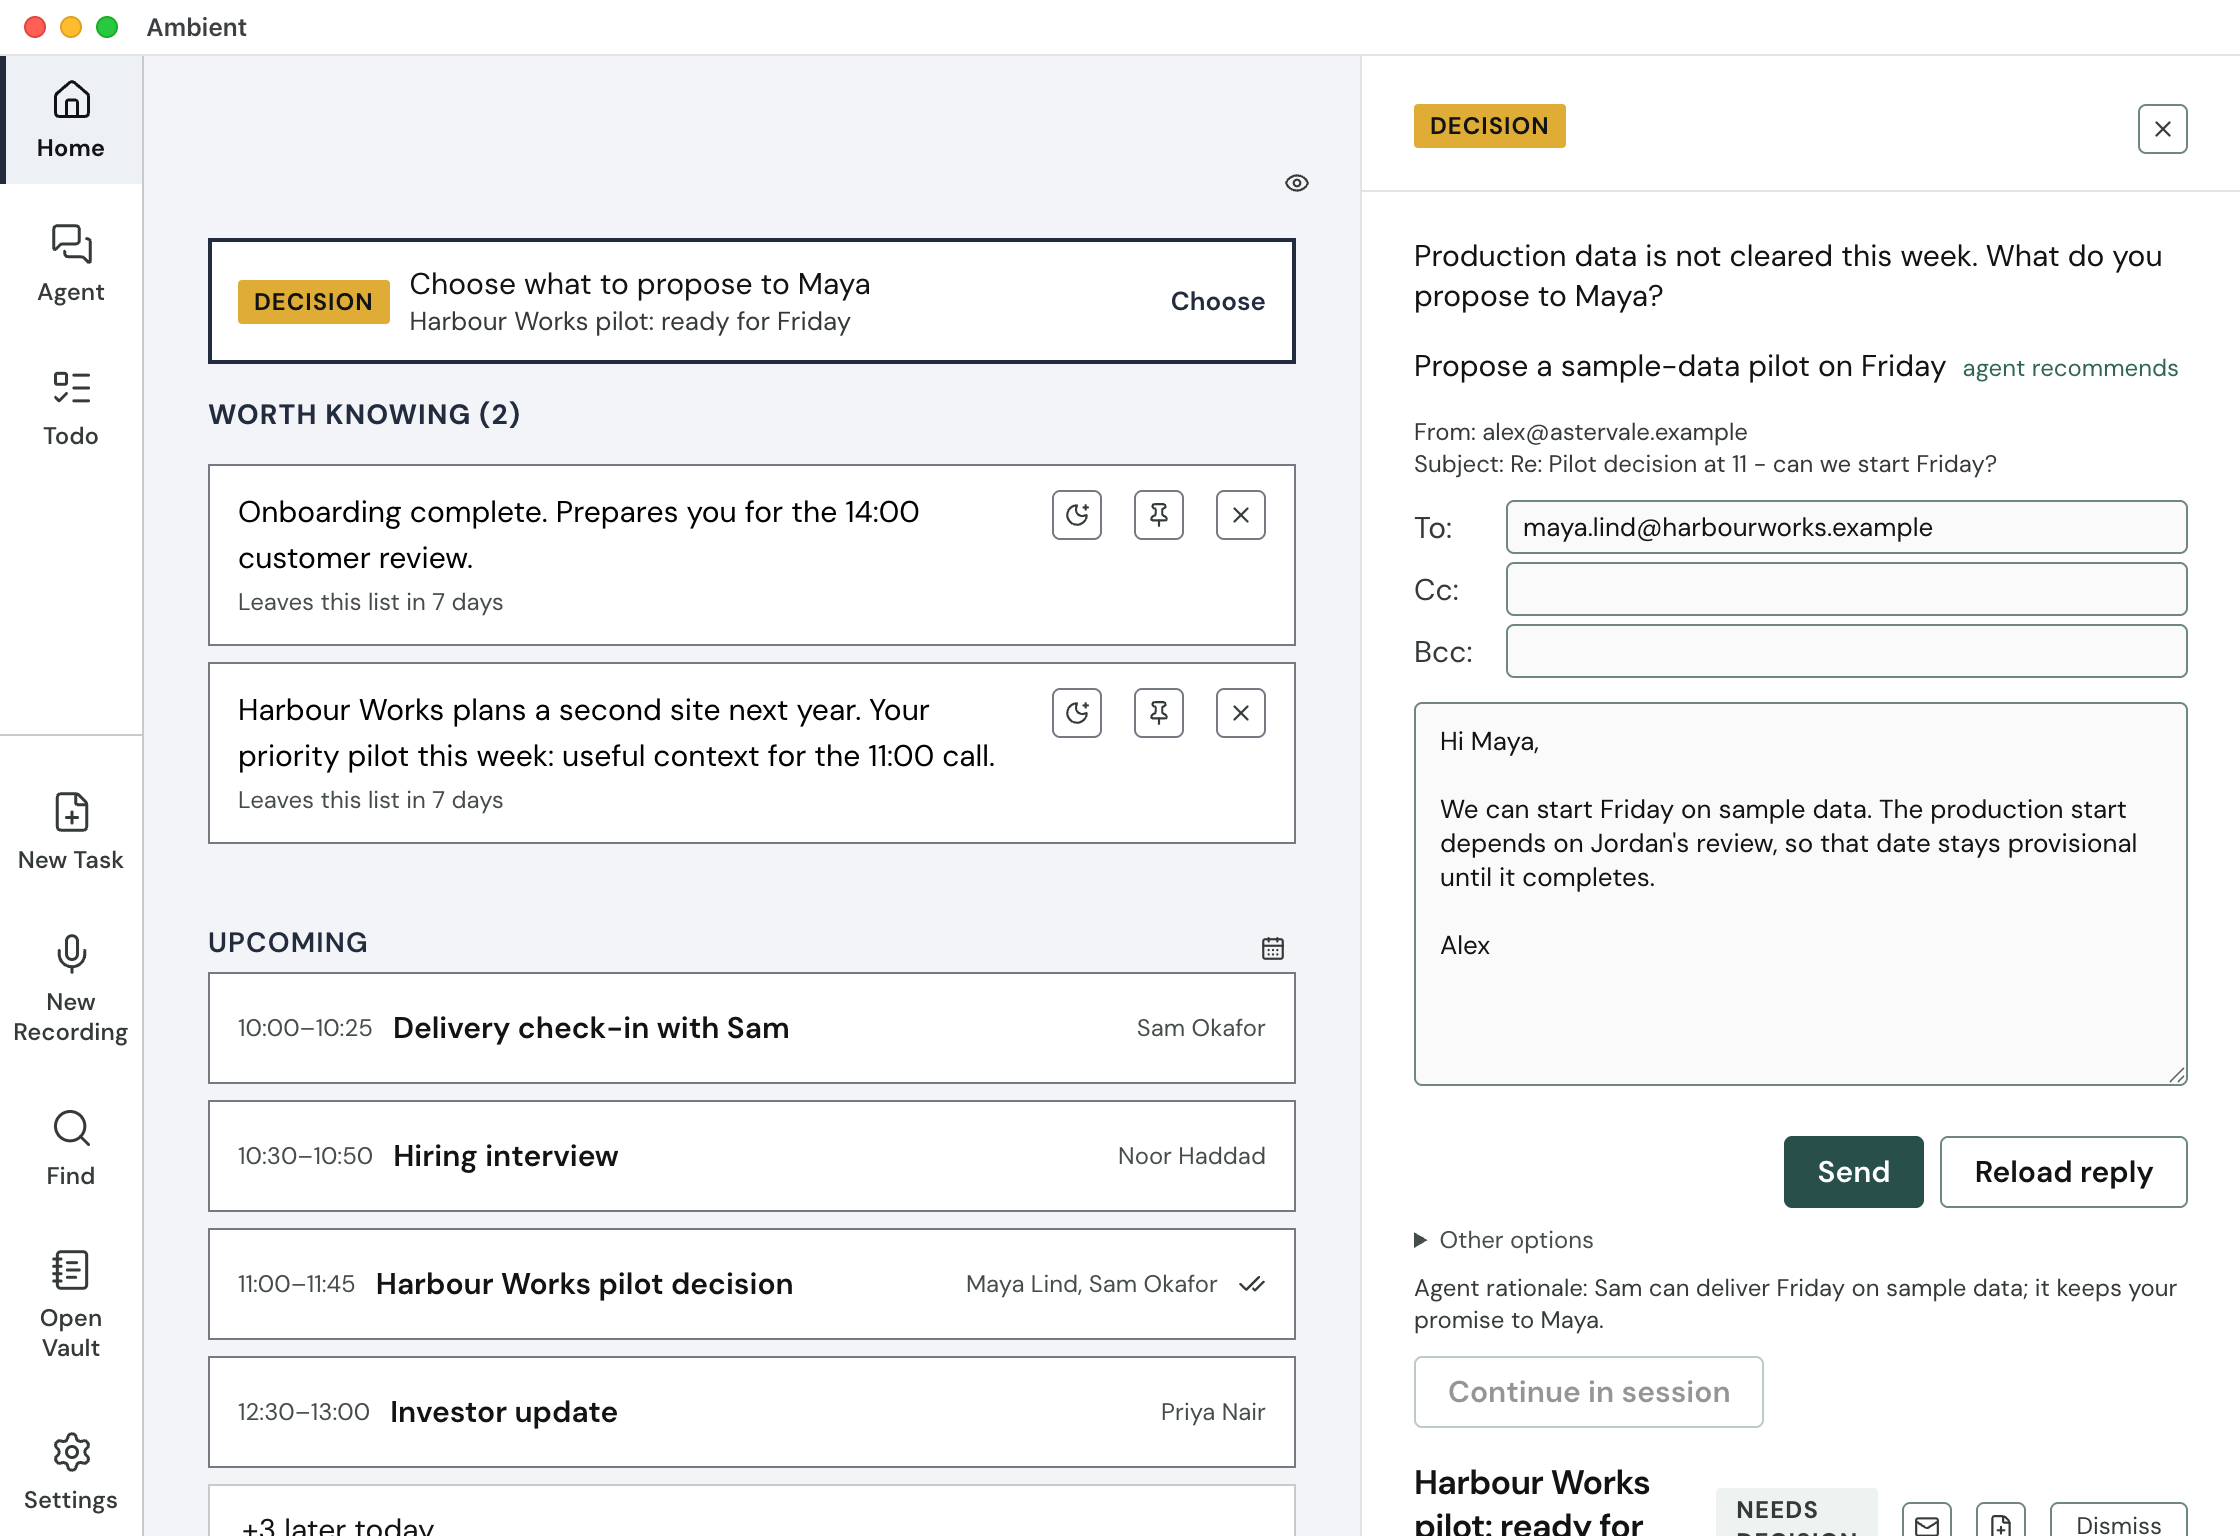
Task: Open the Home sidebar tab
Action: [x=71, y=120]
